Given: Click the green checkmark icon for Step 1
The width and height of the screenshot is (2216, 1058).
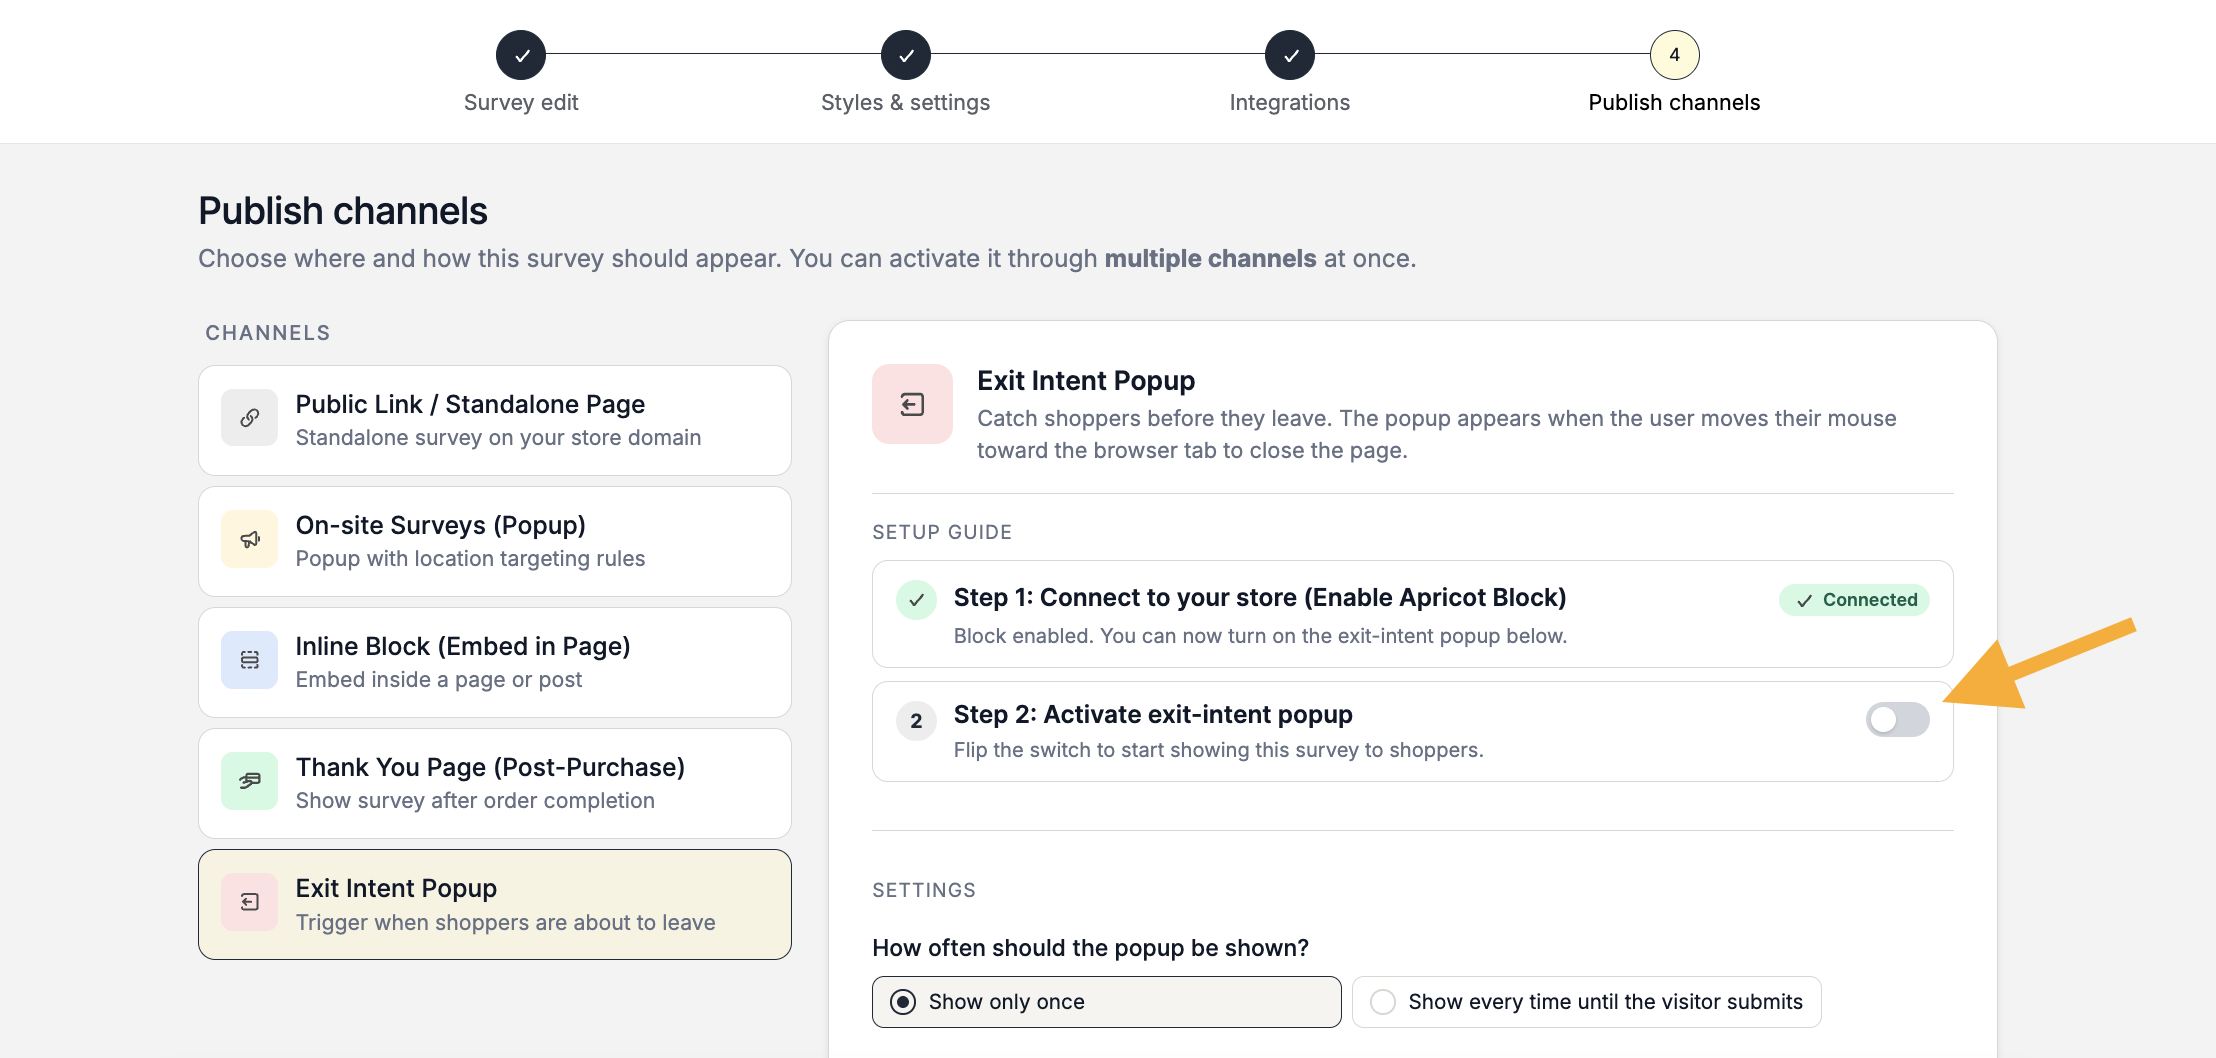Looking at the screenshot, I should tap(916, 600).
